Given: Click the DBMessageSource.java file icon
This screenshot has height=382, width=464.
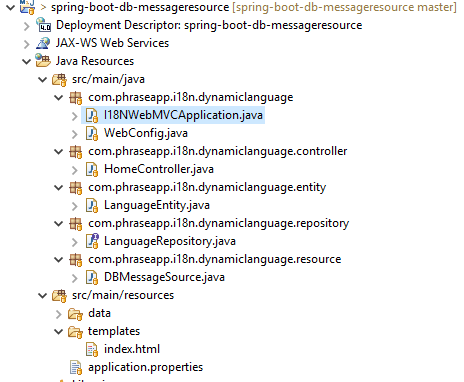Looking at the screenshot, I should tap(92, 277).
